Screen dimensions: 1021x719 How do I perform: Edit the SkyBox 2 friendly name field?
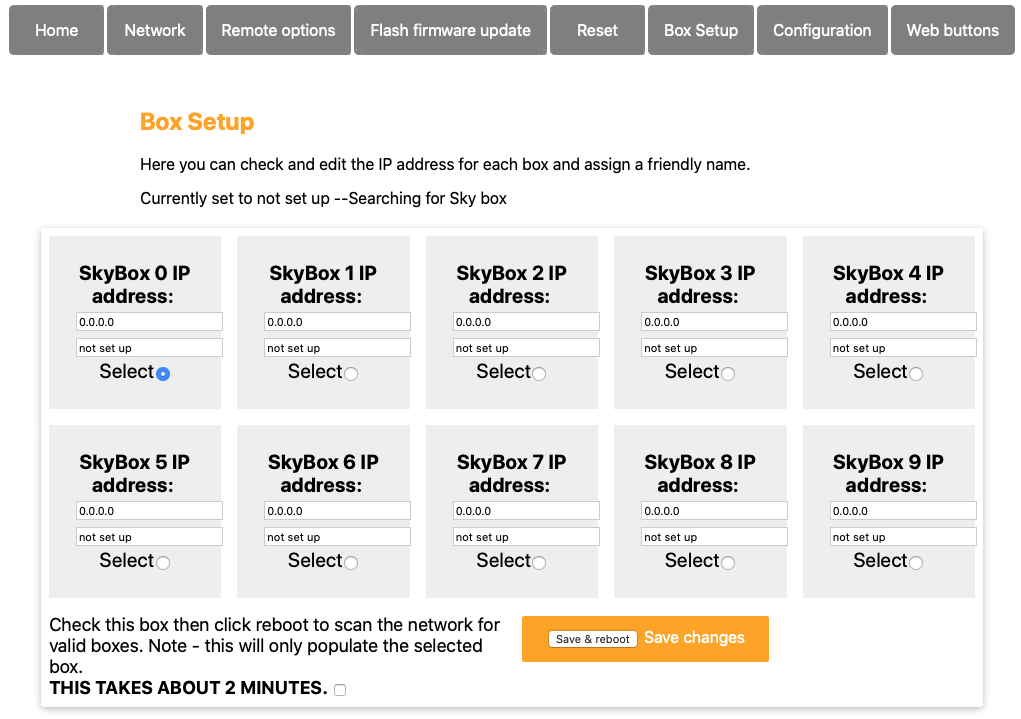click(x=526, y=348)
